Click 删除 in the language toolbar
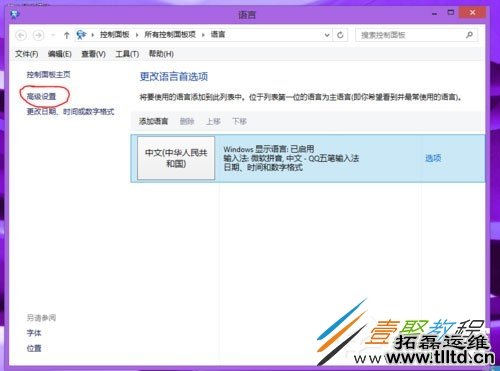Viewport: 500px width, 371px height. (187, 121)
